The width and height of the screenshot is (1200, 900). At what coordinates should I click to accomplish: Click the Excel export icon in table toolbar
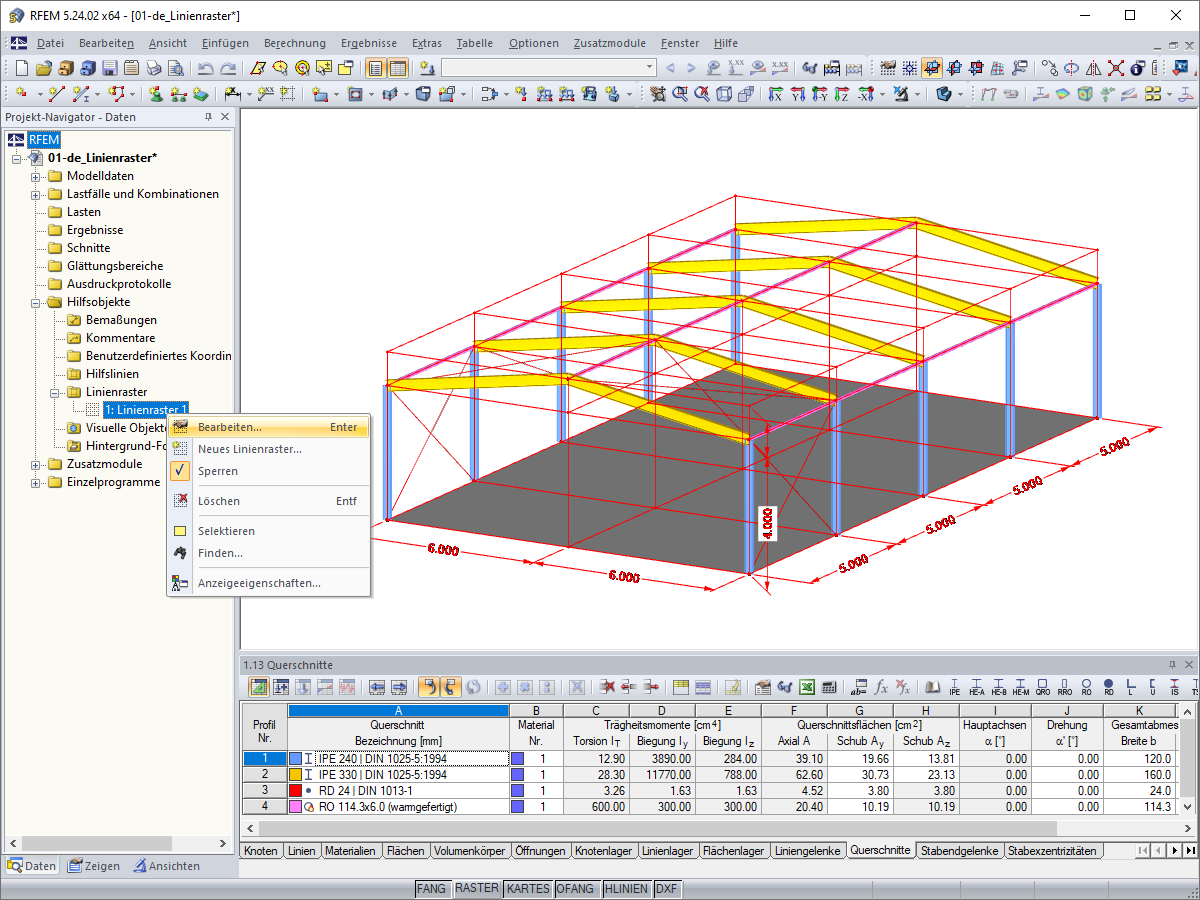[x=807, y=687]
